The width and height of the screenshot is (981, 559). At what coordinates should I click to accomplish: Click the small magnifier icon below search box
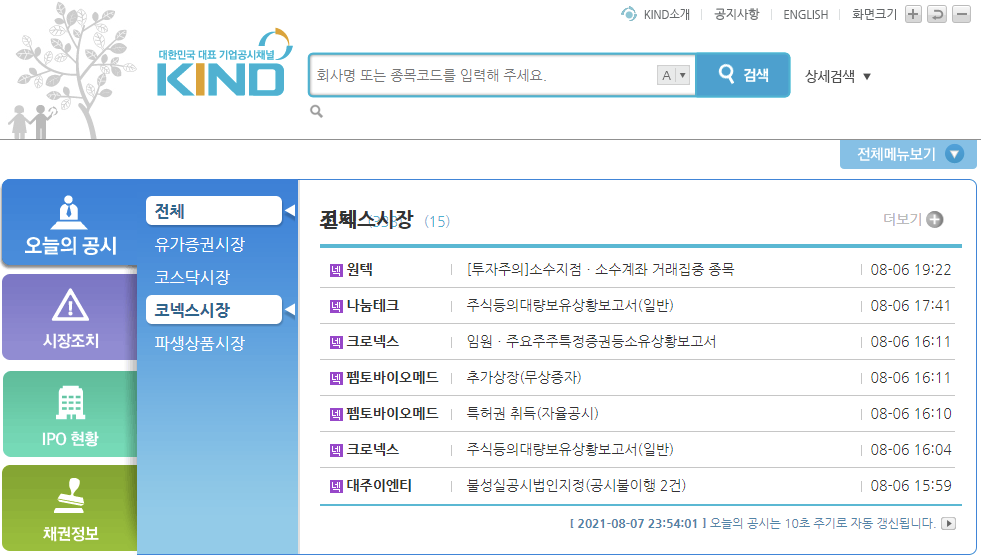point(317,111)
